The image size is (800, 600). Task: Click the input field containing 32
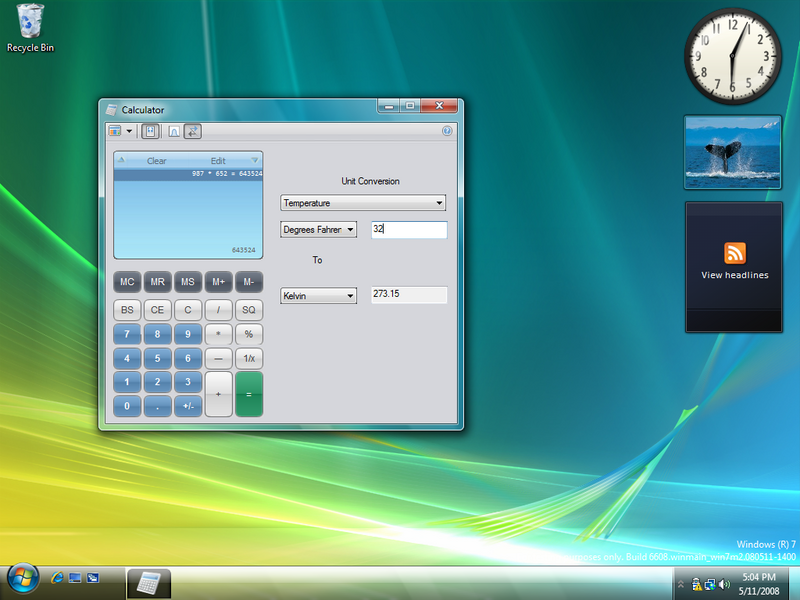click(x=409, y=230)
